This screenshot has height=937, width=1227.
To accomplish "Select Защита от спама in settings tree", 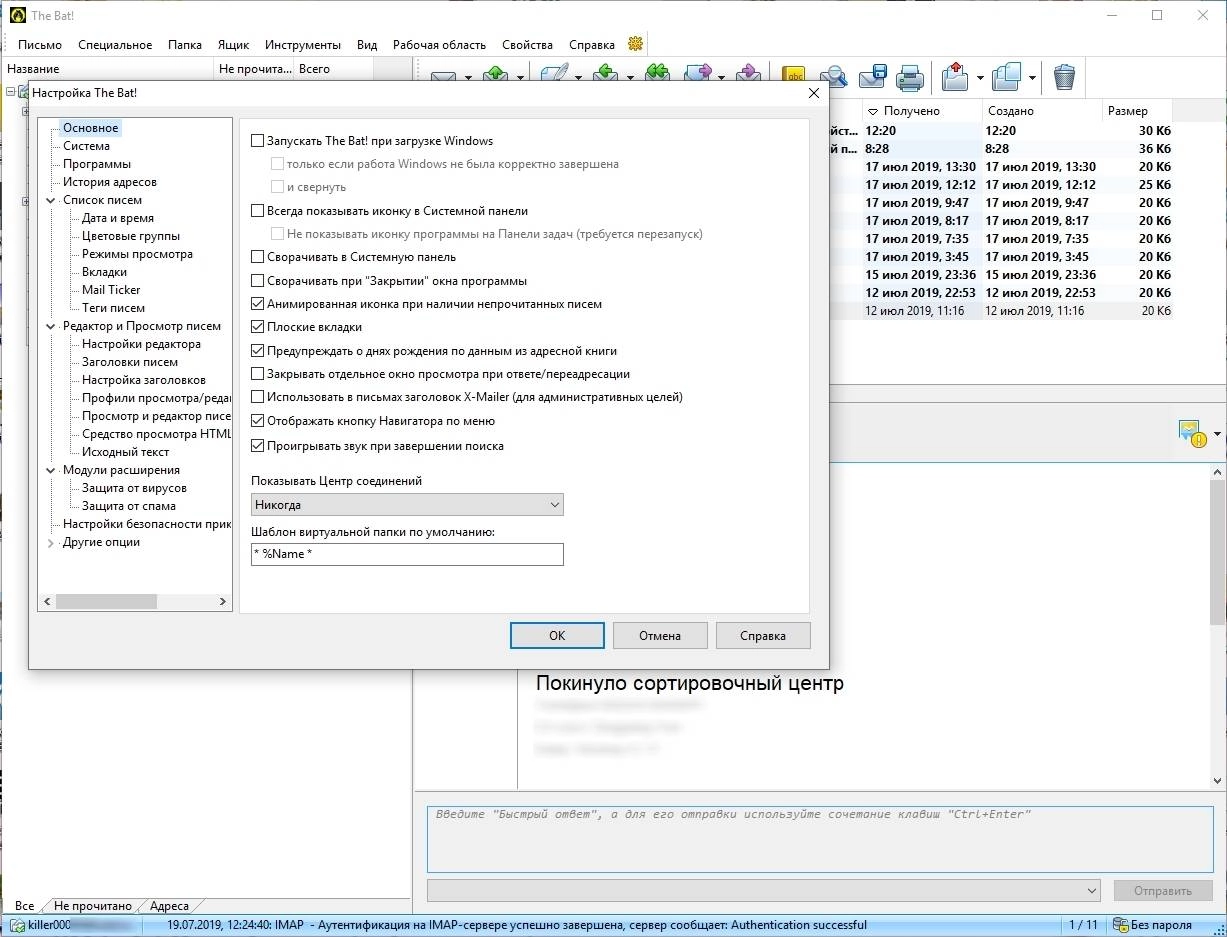I will coord(129,506).
